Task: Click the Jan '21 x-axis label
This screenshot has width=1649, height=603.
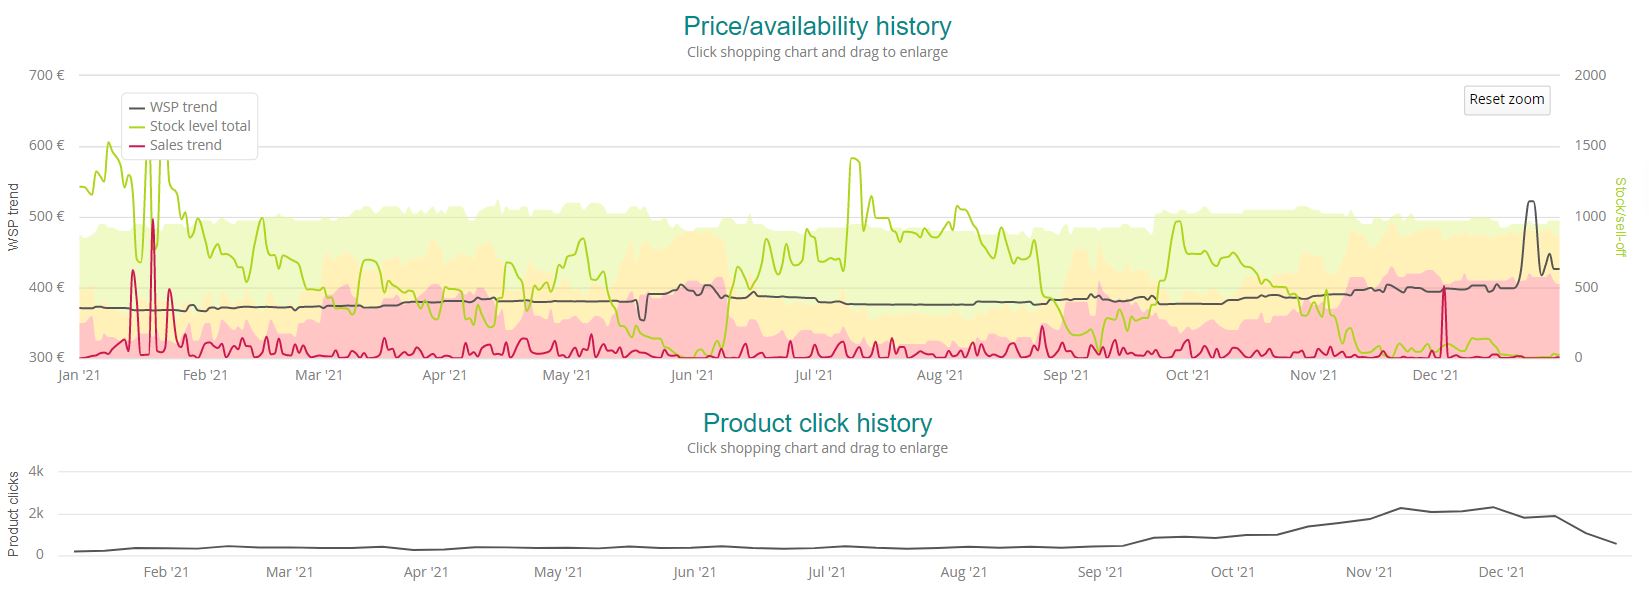Action: [x=79, y=375]
